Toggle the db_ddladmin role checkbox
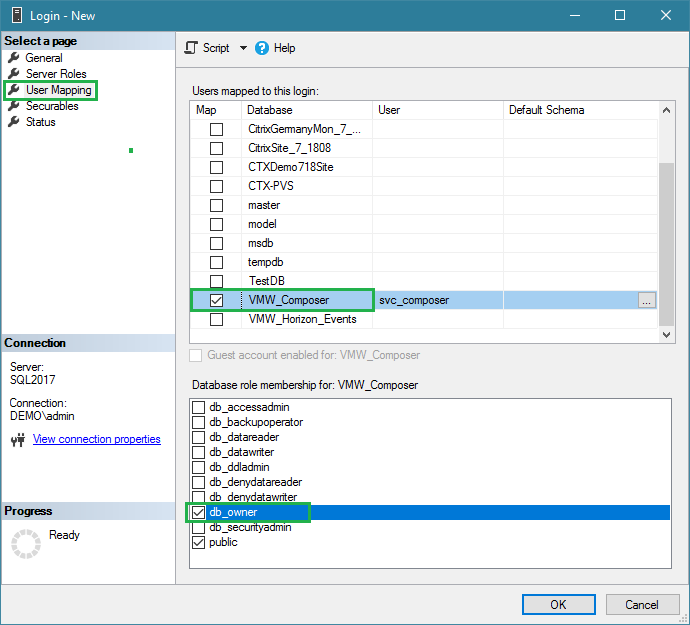The height and width of the screenshot is (625, 690). (198, 467)
